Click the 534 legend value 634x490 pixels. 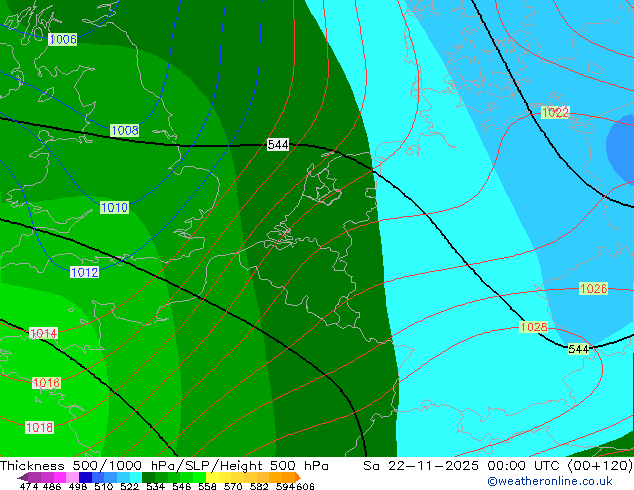click(155, 486)
